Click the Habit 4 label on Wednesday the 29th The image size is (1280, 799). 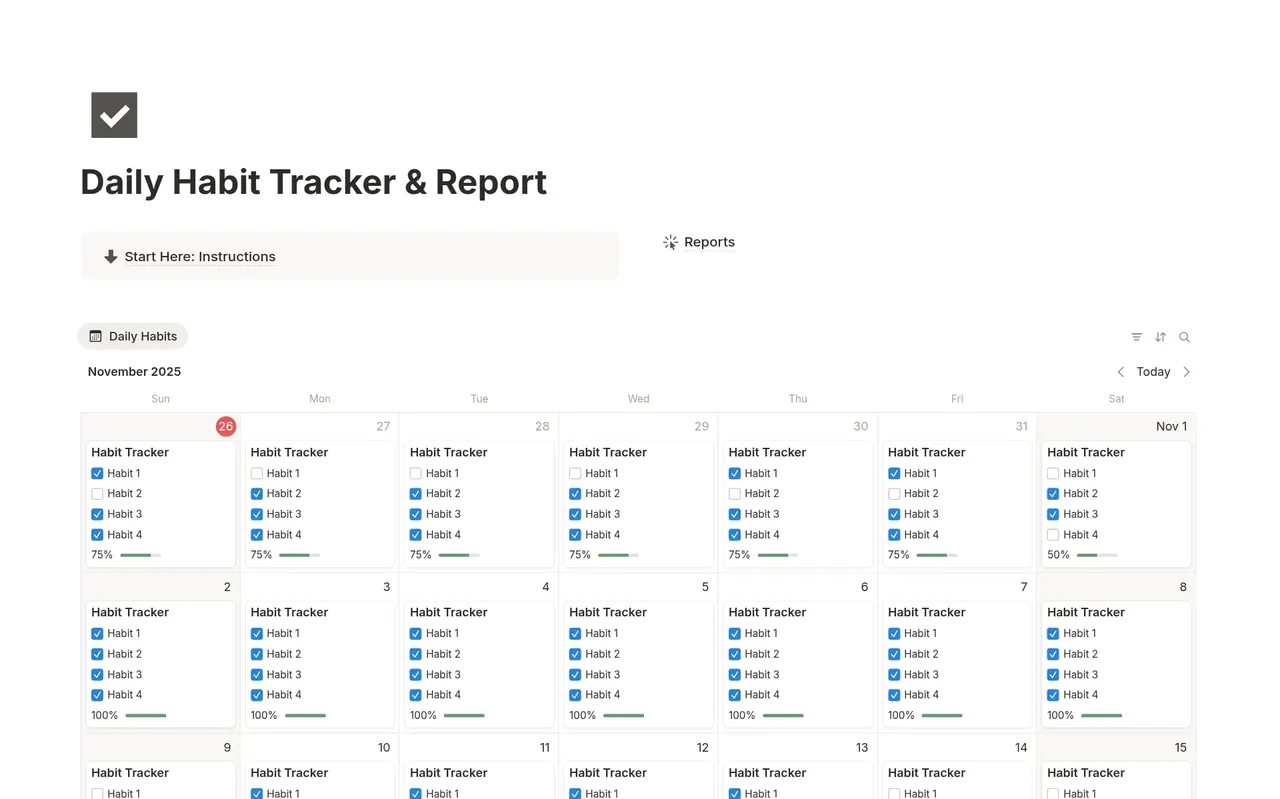(602, 535)
